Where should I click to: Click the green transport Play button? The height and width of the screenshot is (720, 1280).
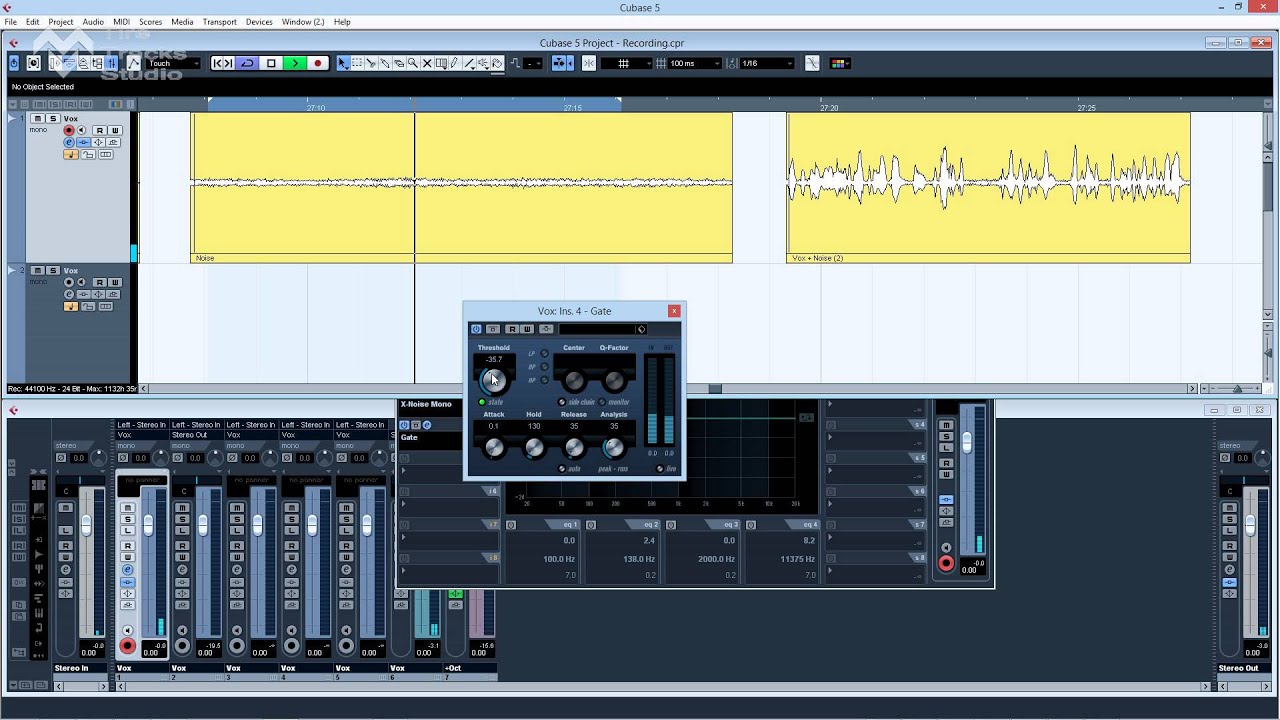click(x=294, y=63)
